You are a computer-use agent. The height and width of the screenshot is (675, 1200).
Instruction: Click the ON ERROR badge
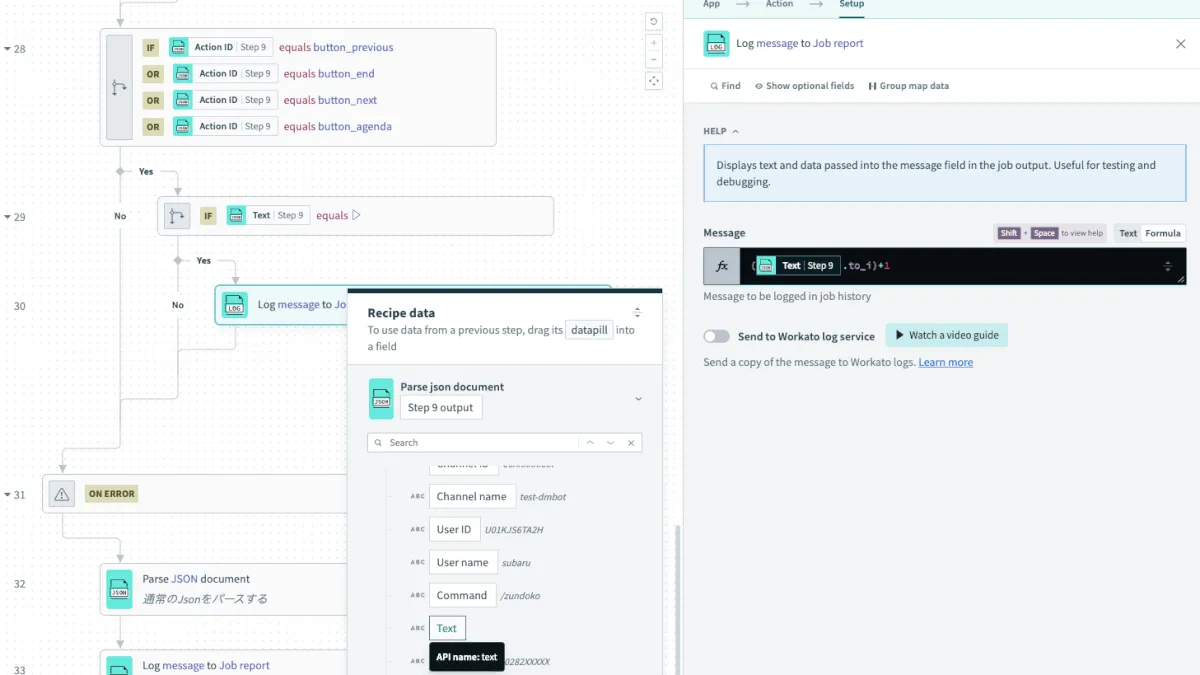click(111, 494)
